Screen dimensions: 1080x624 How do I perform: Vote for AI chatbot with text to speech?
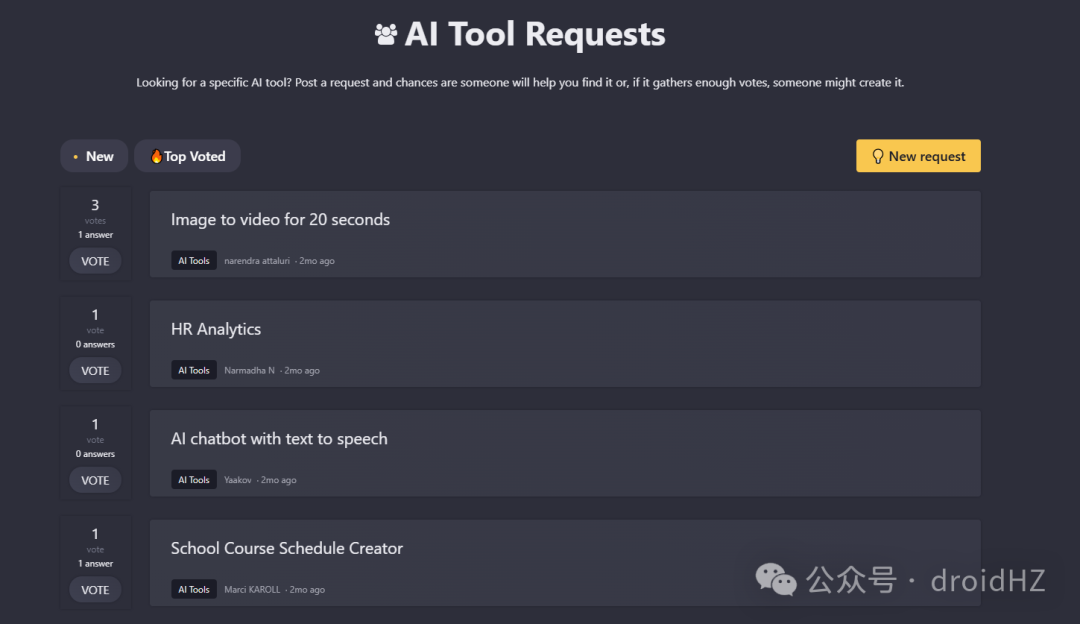click(x=95, y=480)
